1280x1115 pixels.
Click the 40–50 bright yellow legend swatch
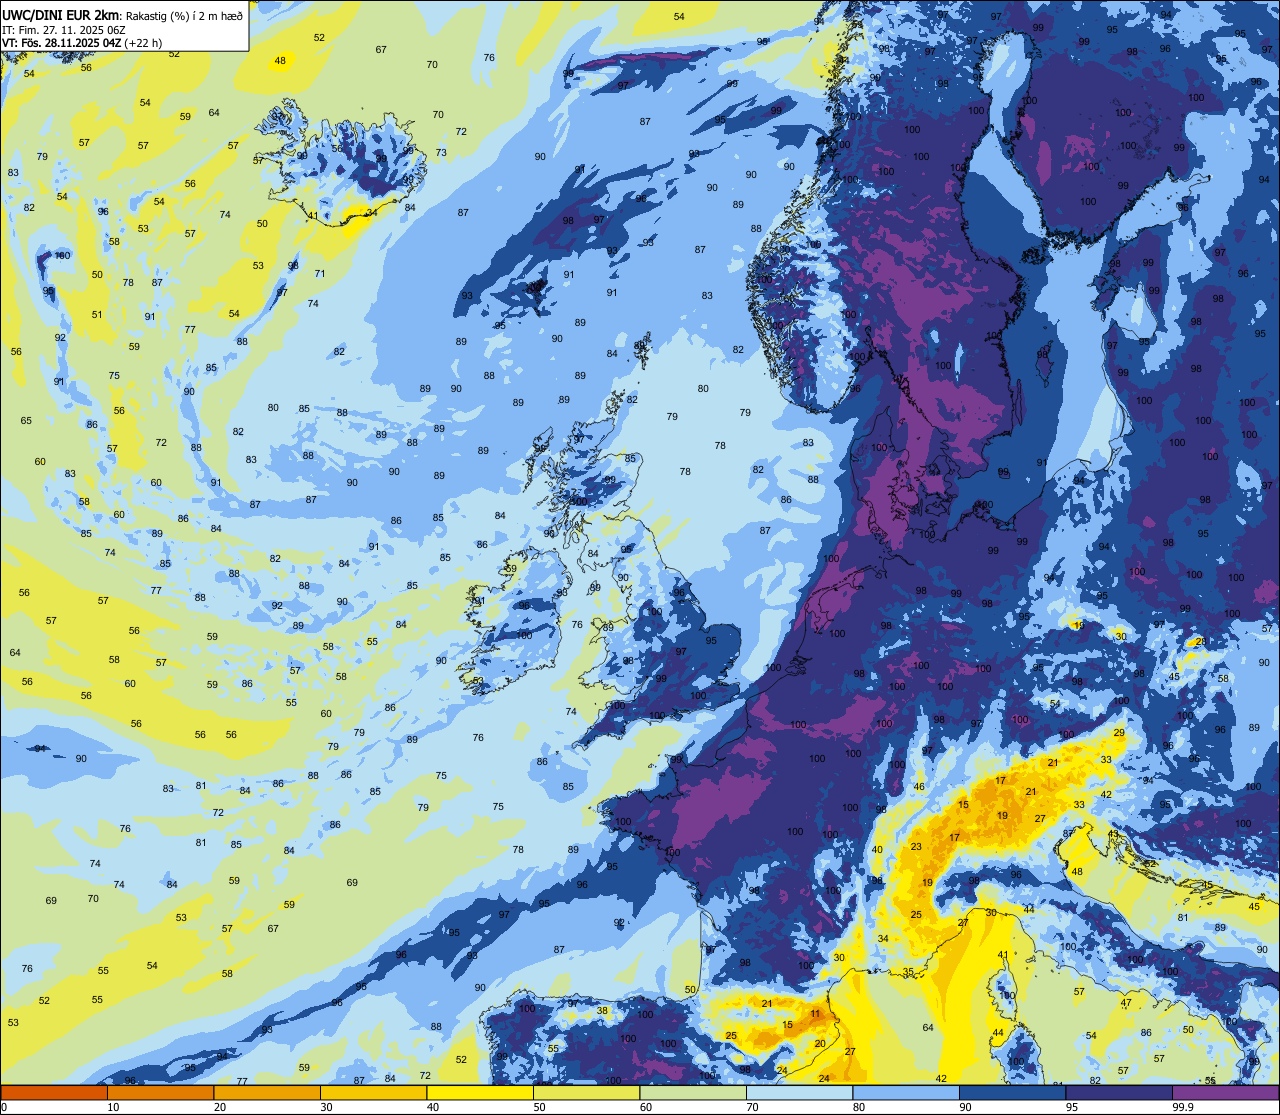coord(480,1092)
